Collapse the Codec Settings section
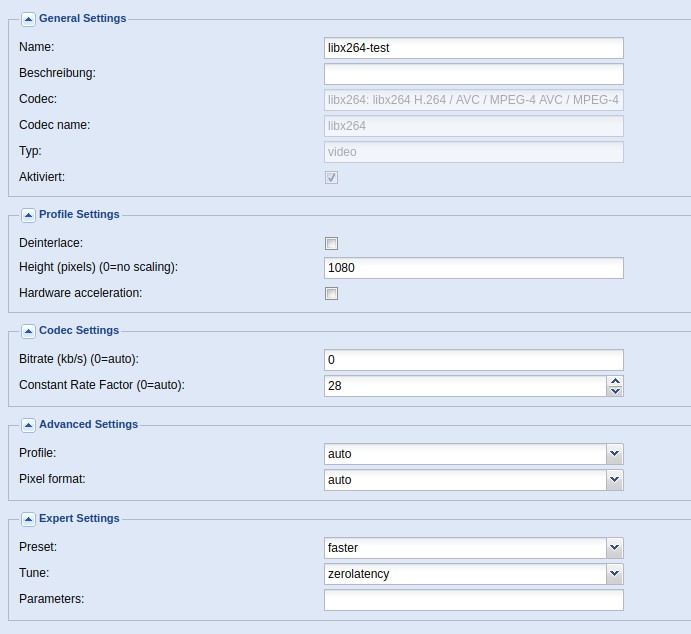This screenshot has width=691, height=634. pos(28,331)
